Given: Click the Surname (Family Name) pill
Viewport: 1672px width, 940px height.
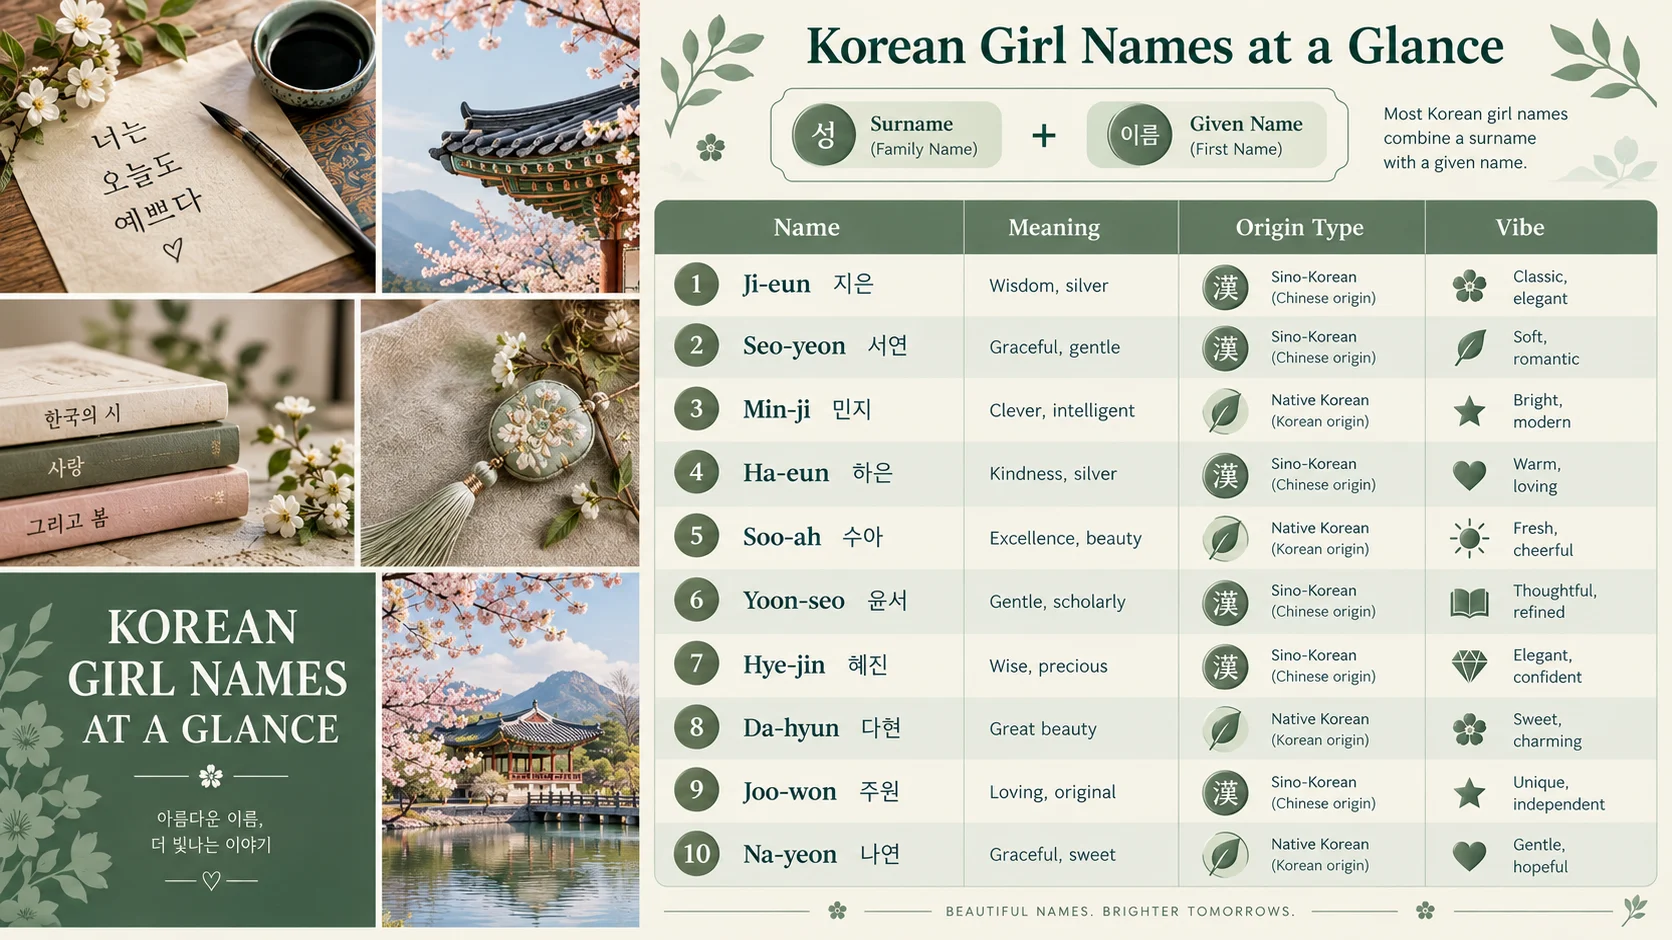Looking at the screenshot, I should (x=896, y=135).
